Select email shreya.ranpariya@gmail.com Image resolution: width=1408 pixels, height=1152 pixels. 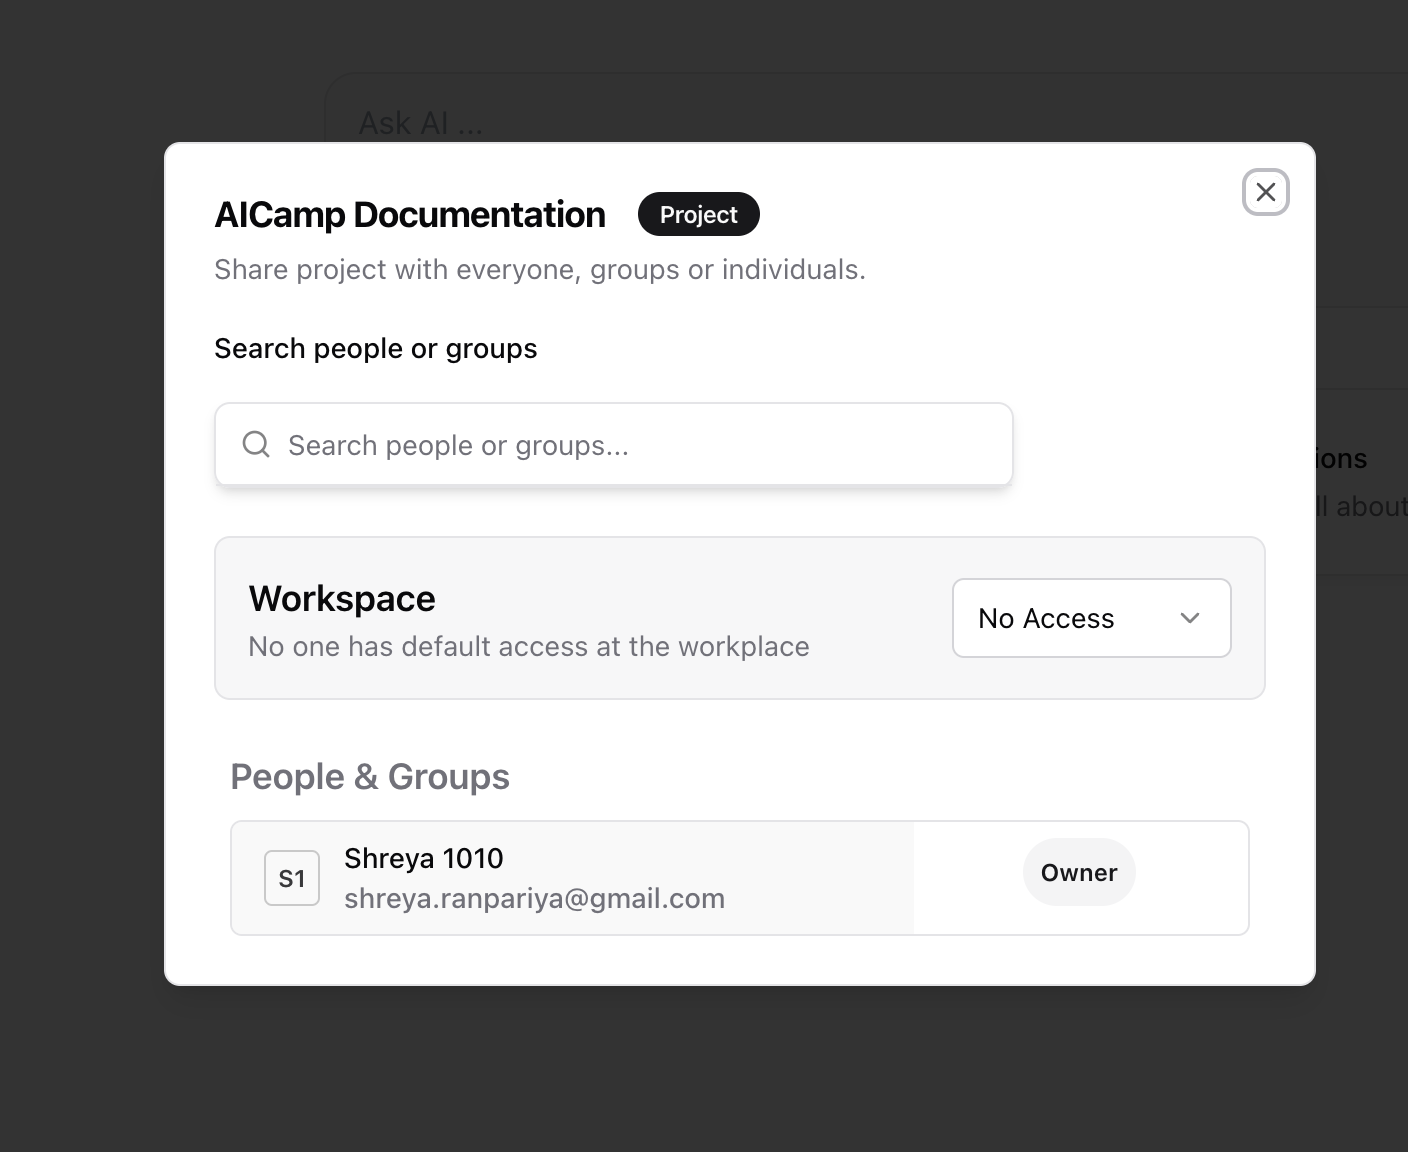tap(534, 898)
